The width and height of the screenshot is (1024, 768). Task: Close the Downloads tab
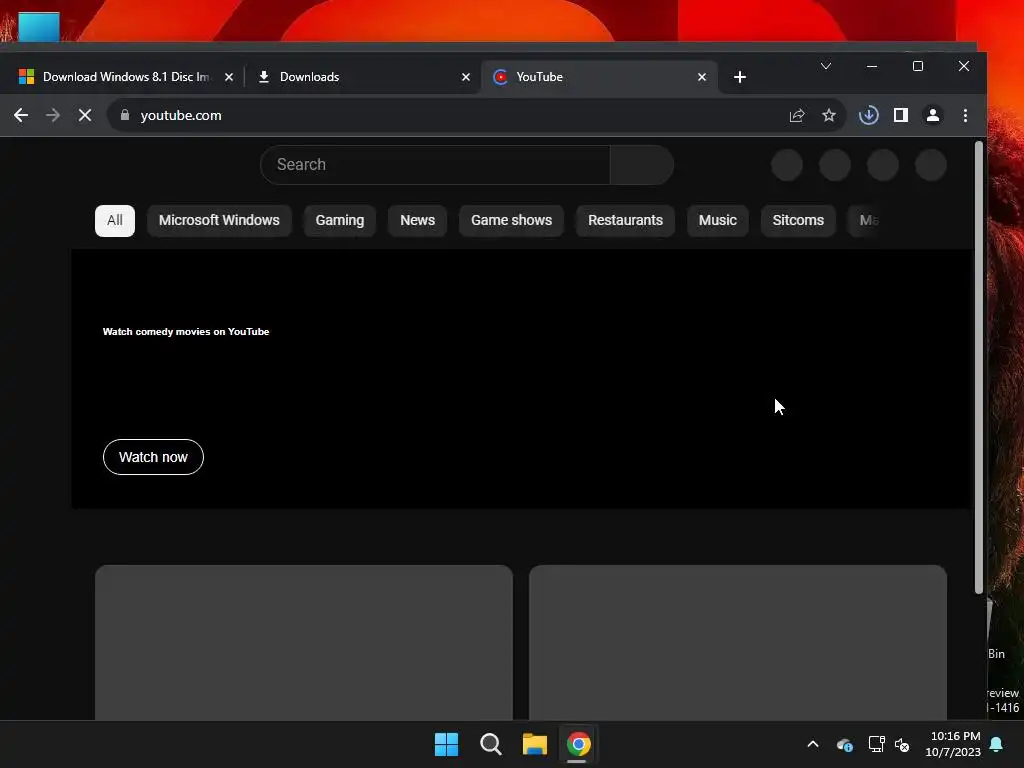466,77
